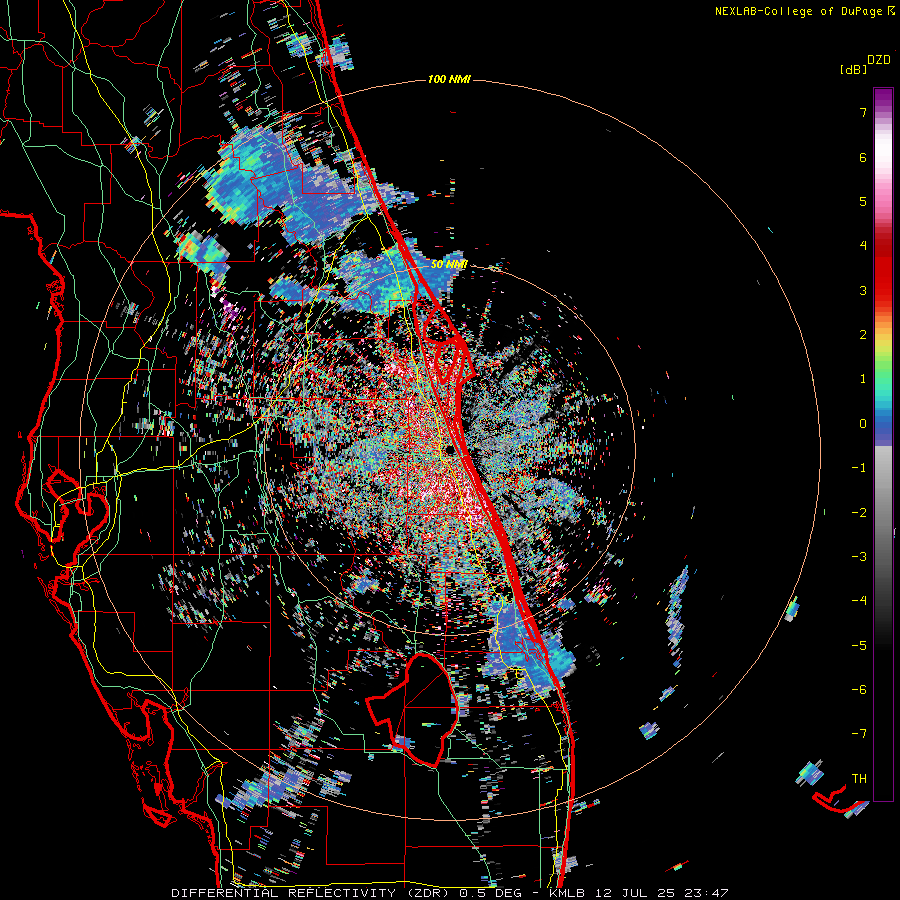Click the KMLB radar site identifier

(x=568, y=893)
